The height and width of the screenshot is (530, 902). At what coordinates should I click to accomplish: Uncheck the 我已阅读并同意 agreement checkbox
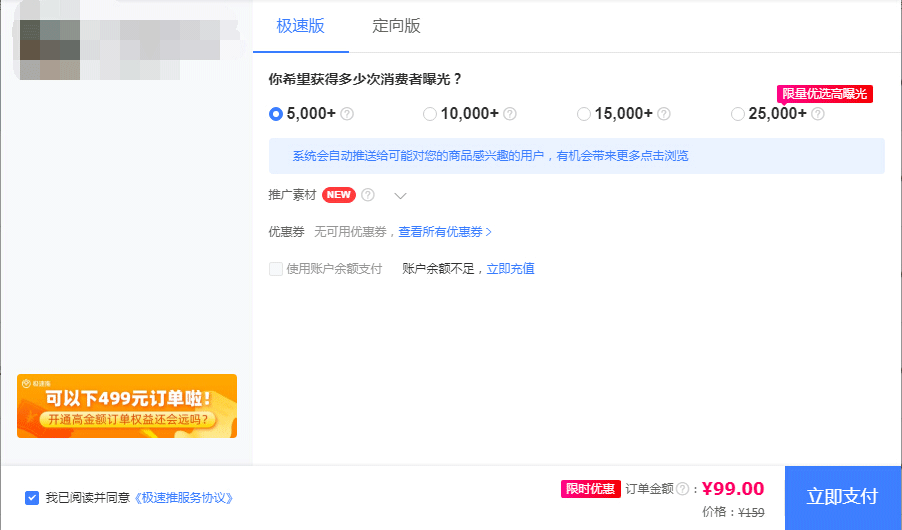[x=33, y=497]
